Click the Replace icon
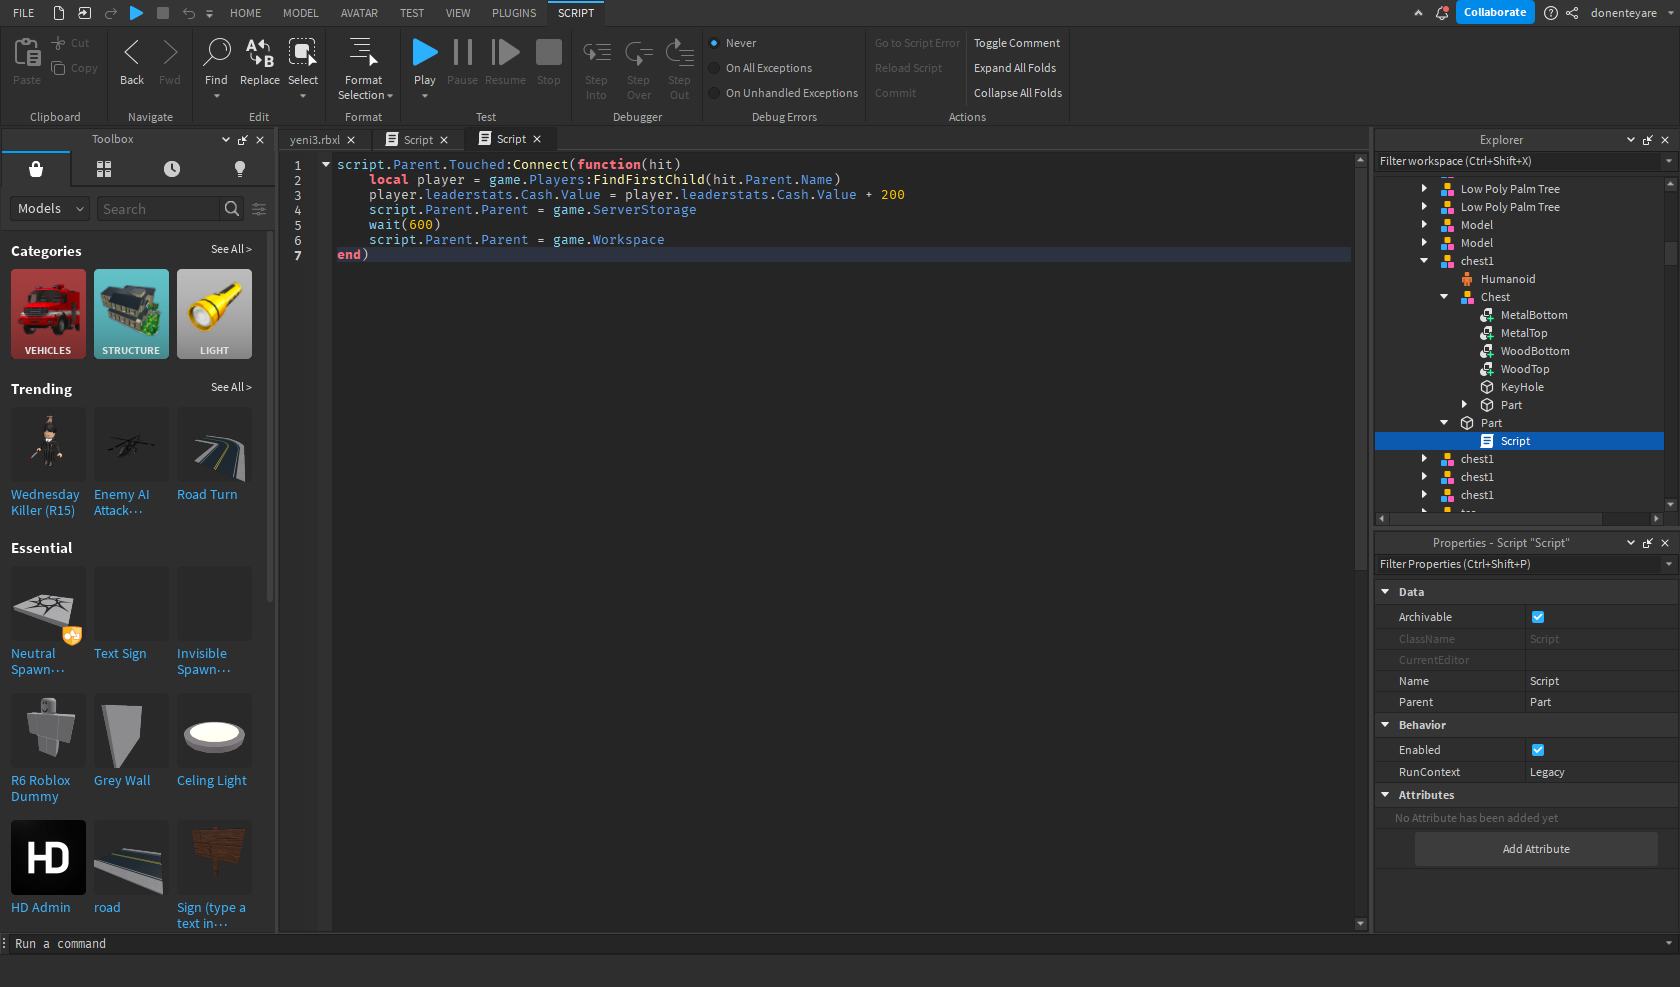The image size is (1680, 987). pyautogui.click(x=259, y=52)
